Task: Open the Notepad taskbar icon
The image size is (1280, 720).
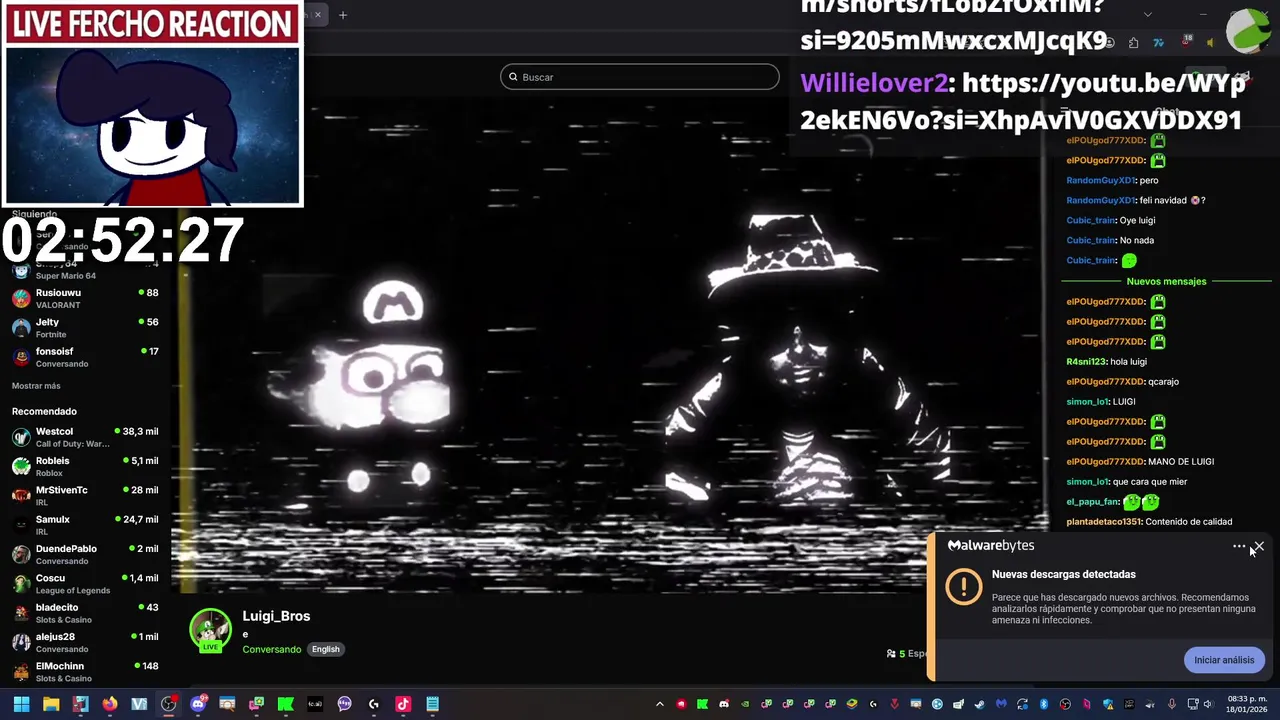Action: pos(432,704)
